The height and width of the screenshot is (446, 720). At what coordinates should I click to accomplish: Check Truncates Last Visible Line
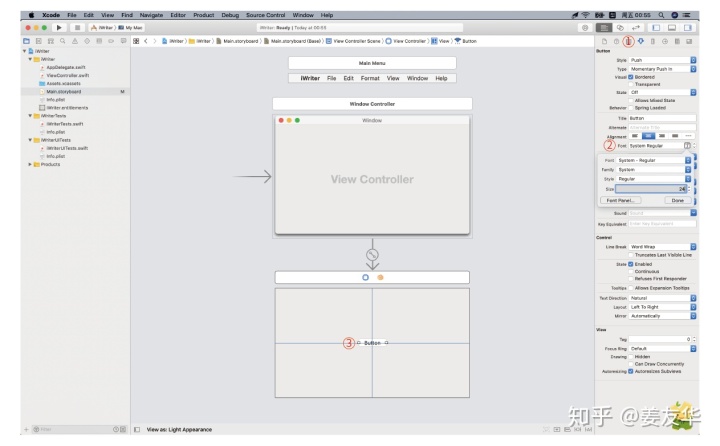[630, 255]
